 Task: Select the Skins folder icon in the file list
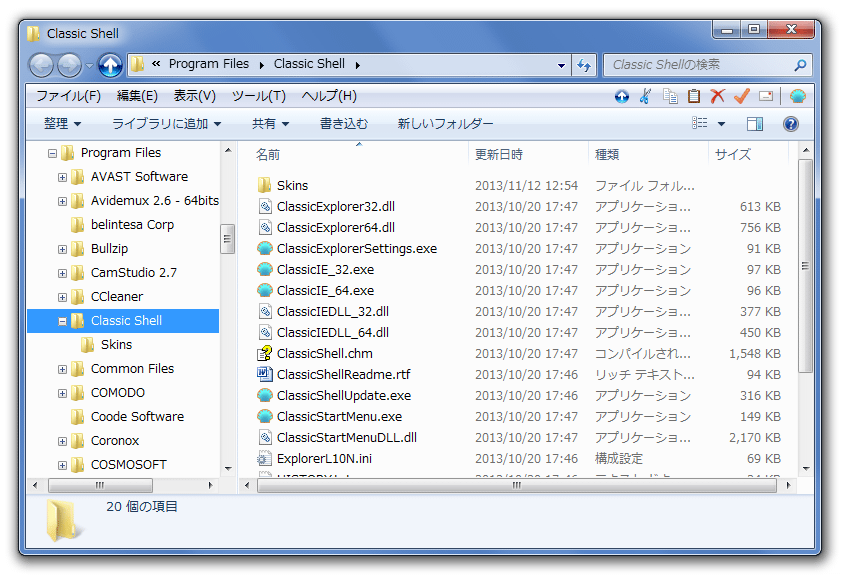click(x=264, y=186)
